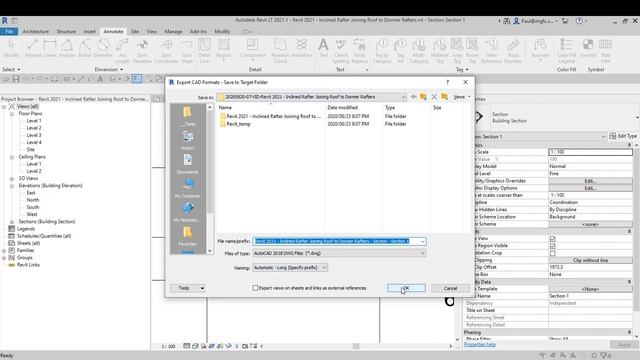
Task: Open the Tools dropdown button
Action: pos(188,288)
